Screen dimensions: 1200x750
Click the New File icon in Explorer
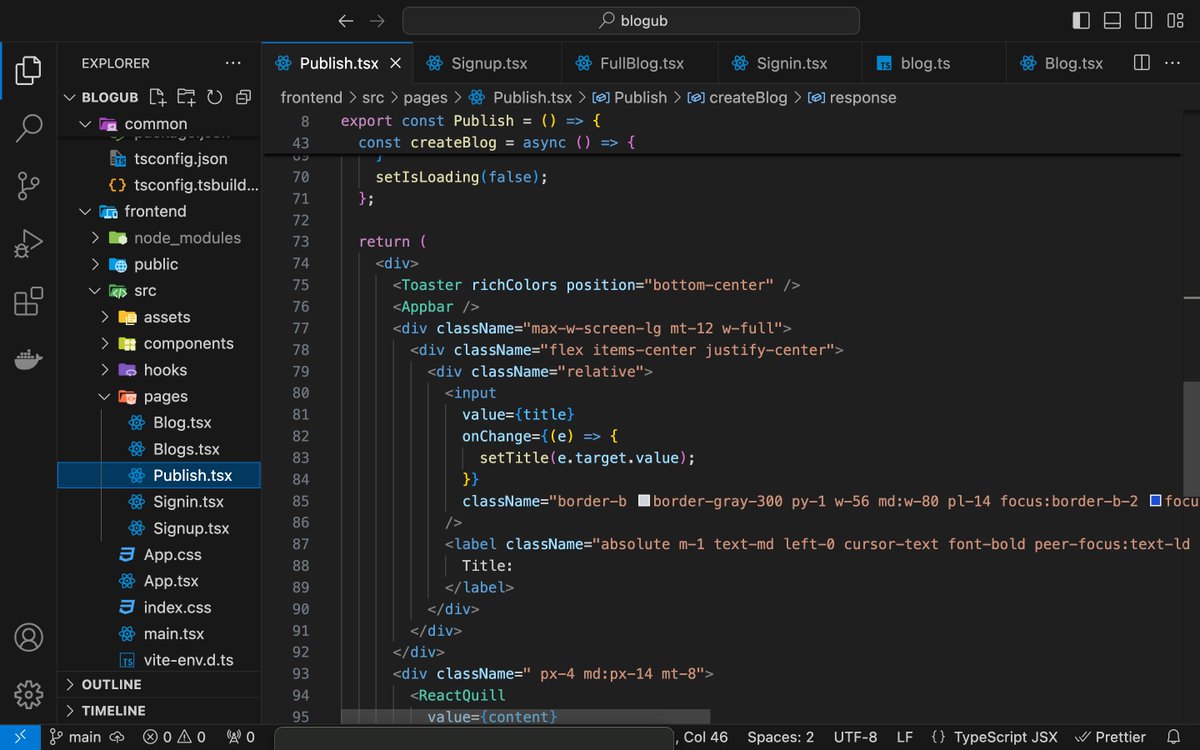(158, 97)
